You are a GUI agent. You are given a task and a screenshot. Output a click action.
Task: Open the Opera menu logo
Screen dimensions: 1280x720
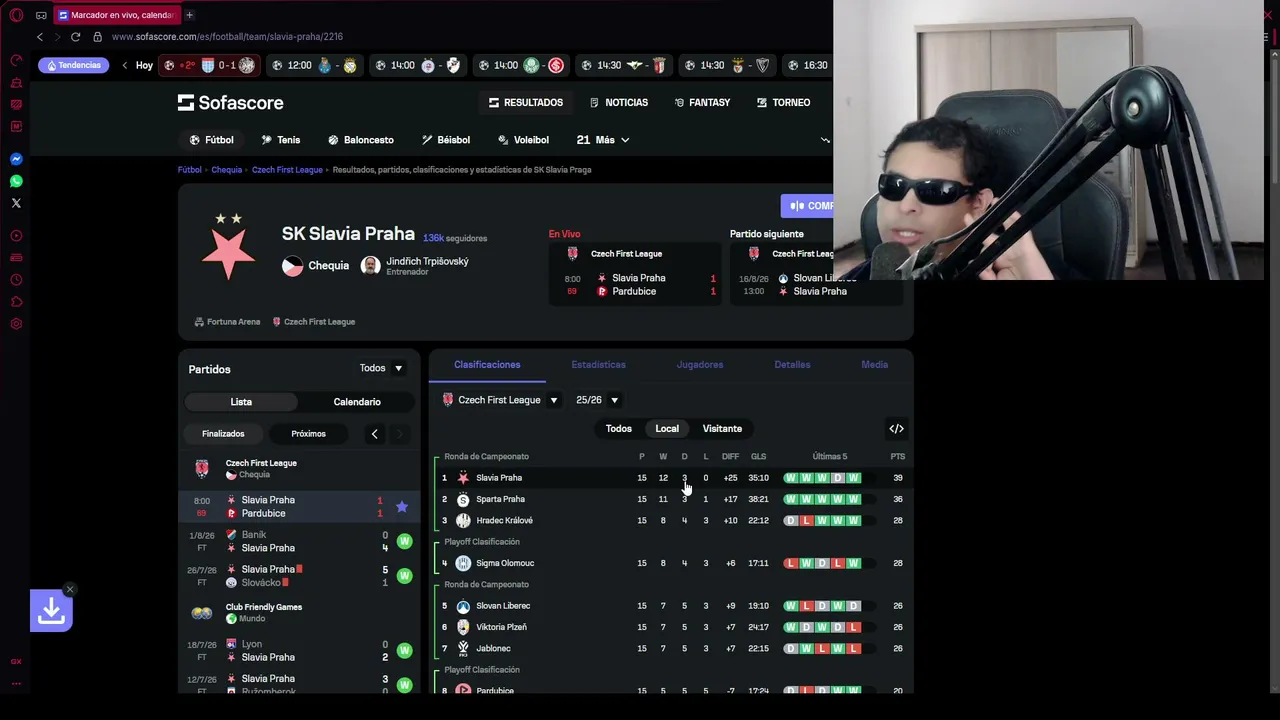click(16, 15)
